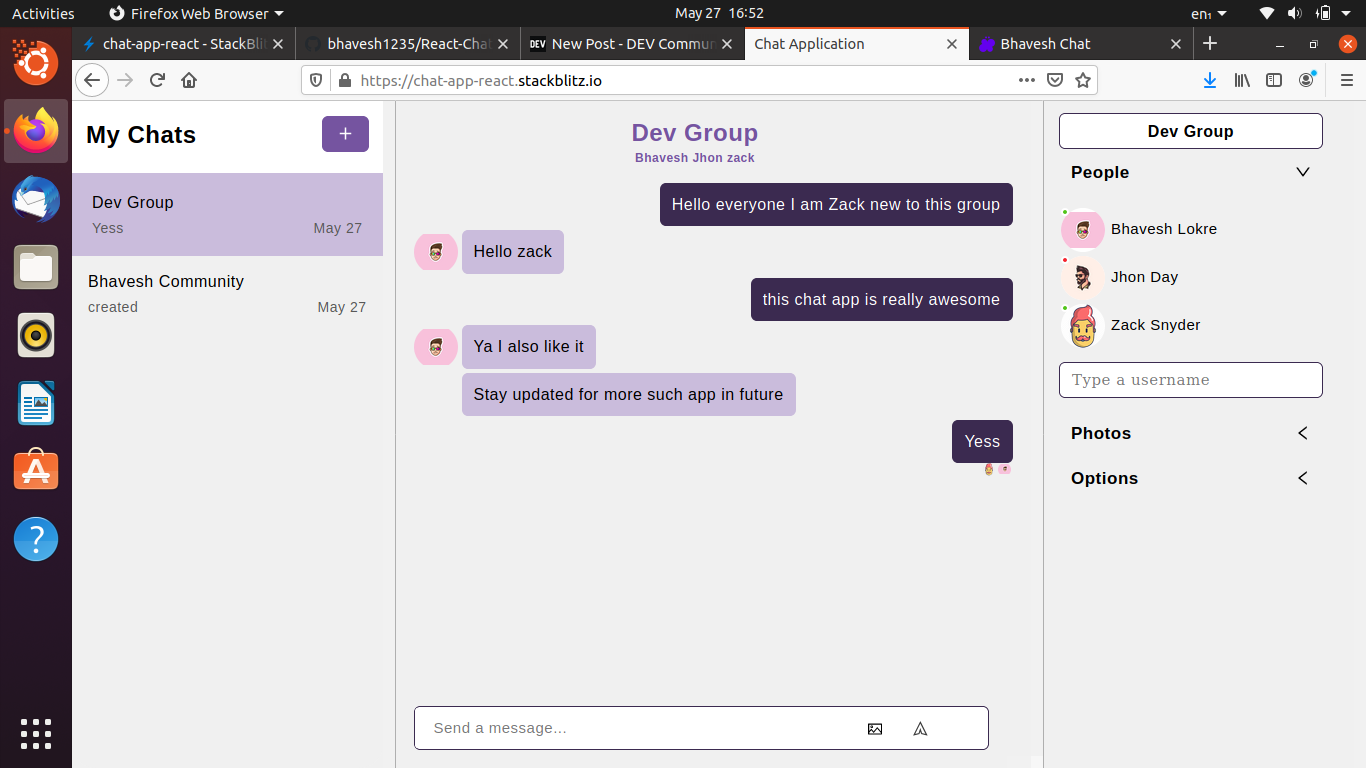Click the Dev Group title field
Viewport: 1366px width, 768px height.
(1190, 131)
